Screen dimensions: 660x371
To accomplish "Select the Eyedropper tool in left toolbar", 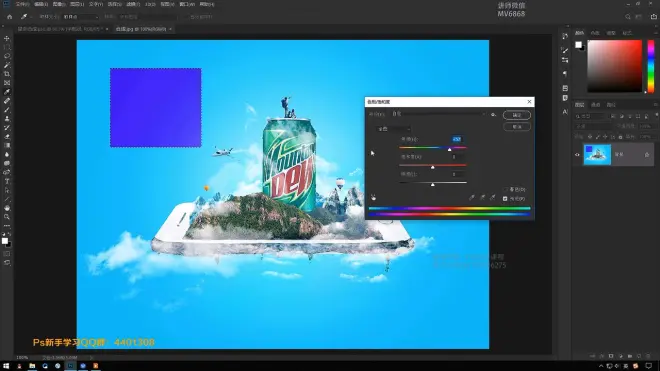I will (7, 92).
